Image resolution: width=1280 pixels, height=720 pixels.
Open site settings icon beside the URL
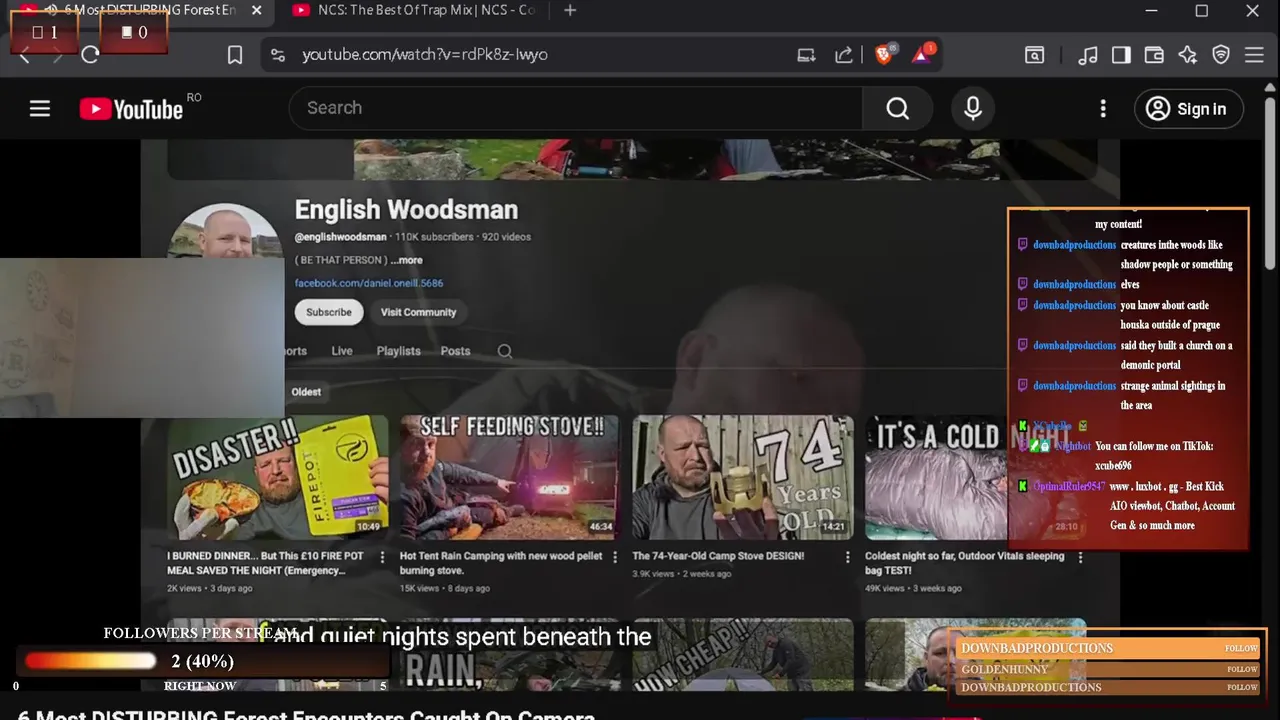[x=278, y=55]
